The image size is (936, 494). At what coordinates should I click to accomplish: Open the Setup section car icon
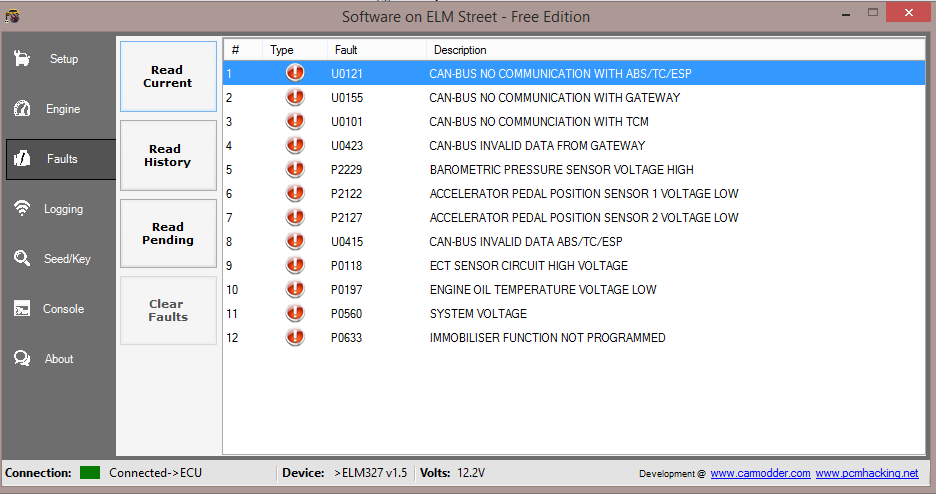22,58
